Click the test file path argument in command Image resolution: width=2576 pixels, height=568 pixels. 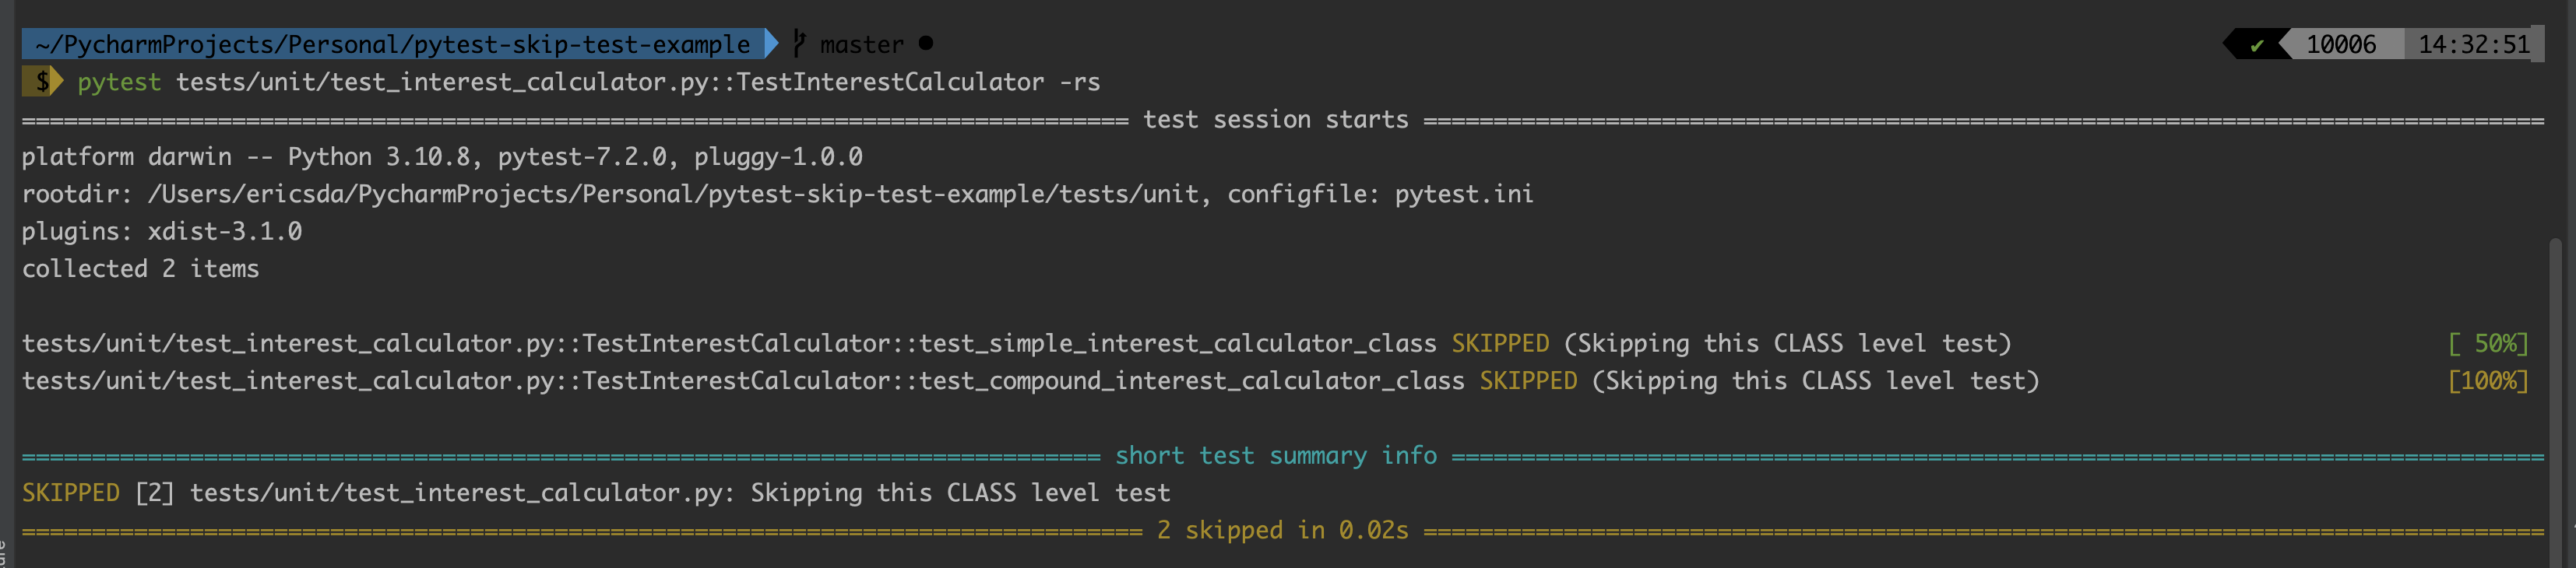point(610,82)
